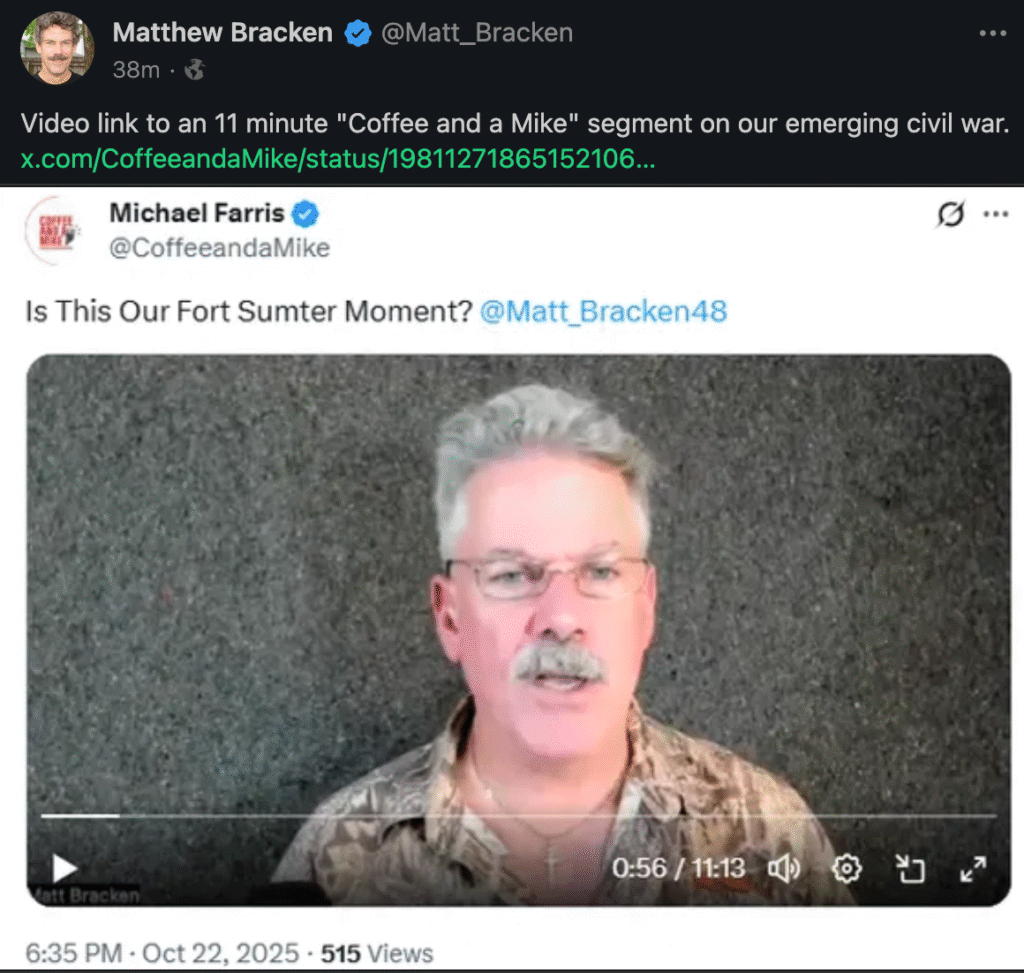This screenshot has width=1024, height=973.
Task: Play the video with the play button
Action: pyautogui.click(x=65, y=868)
